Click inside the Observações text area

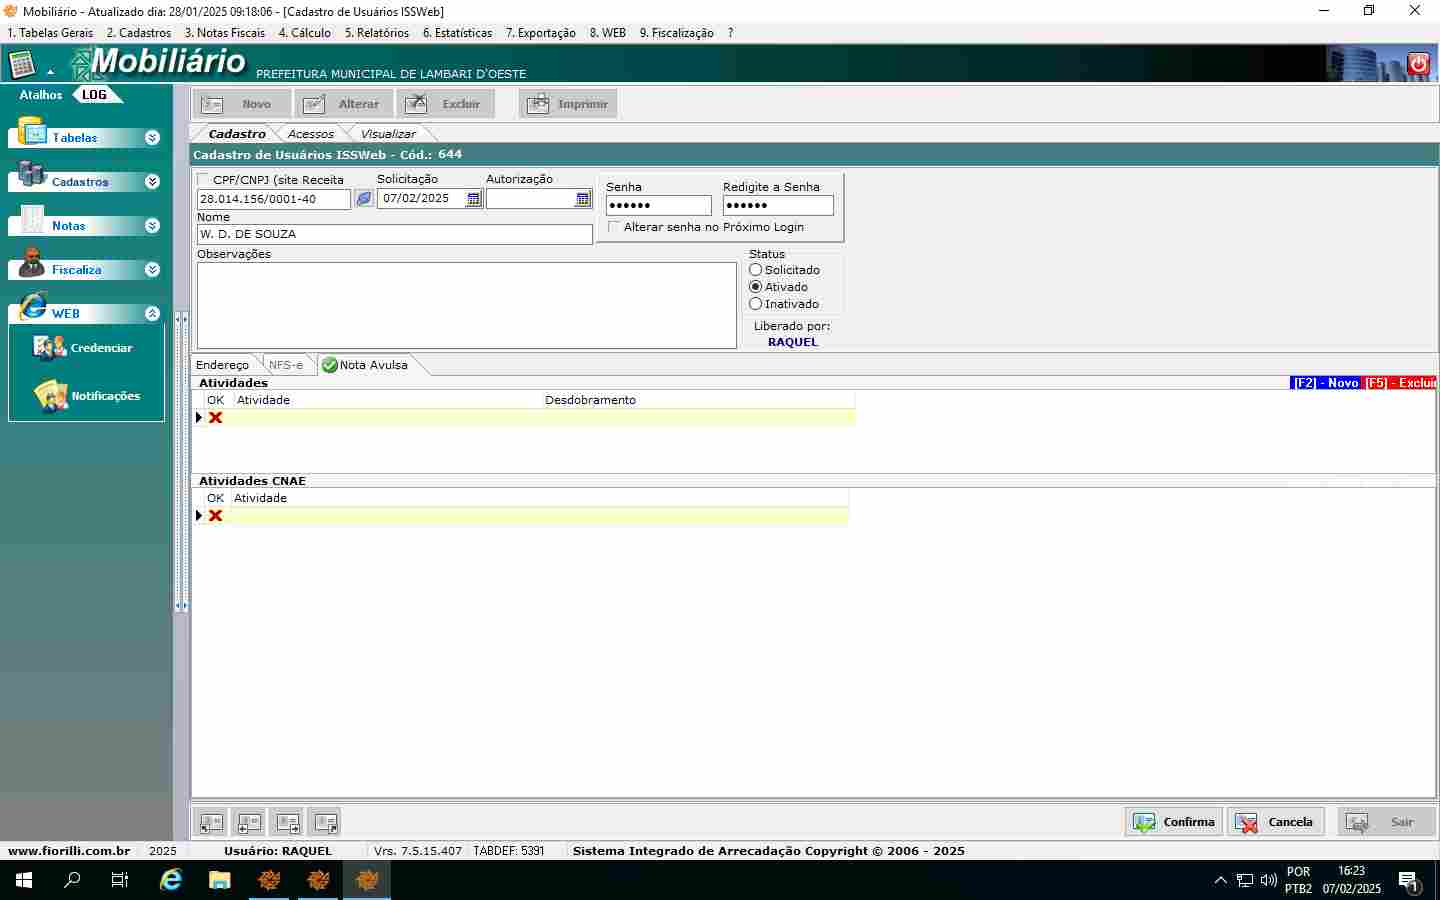coord(466,305)
